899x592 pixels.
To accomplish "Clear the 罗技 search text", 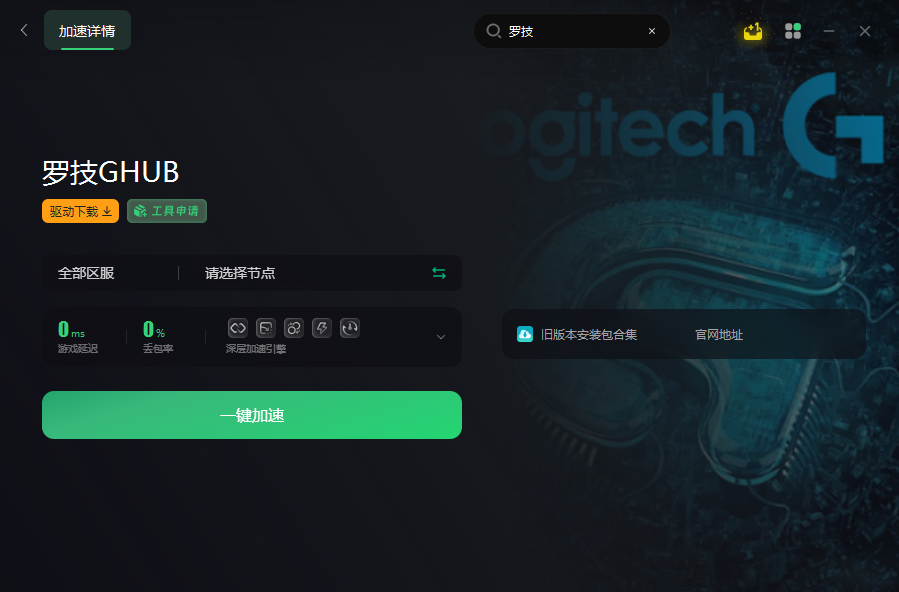I will tap(651, 31).
